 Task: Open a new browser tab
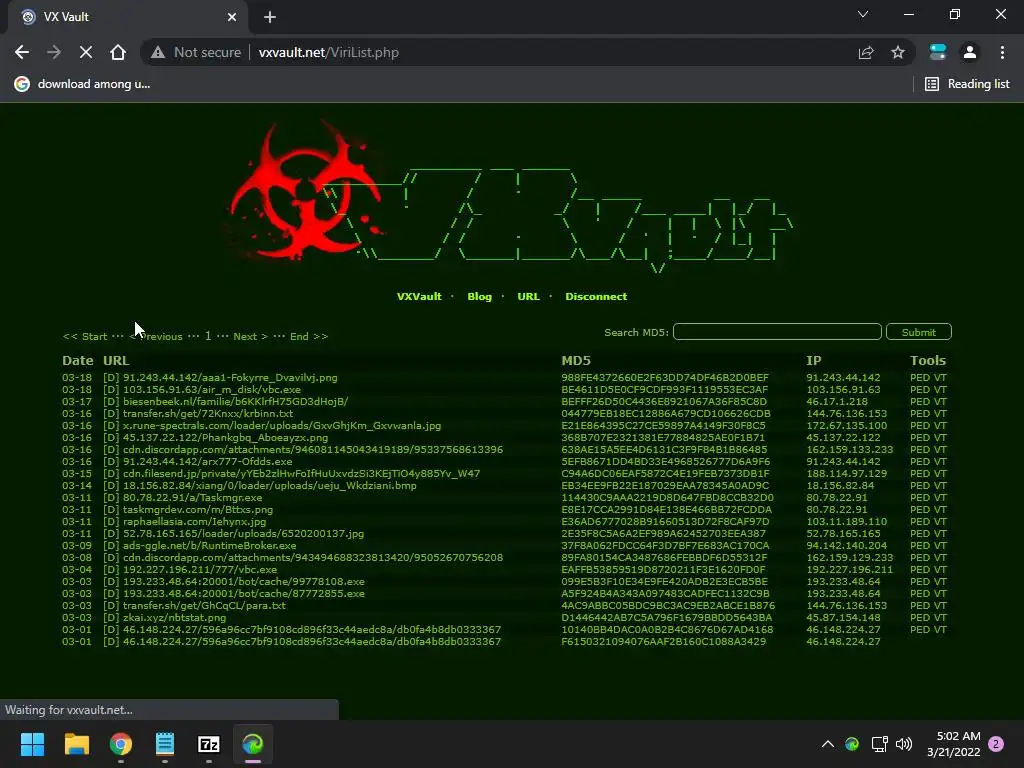(x=270, y=17)
